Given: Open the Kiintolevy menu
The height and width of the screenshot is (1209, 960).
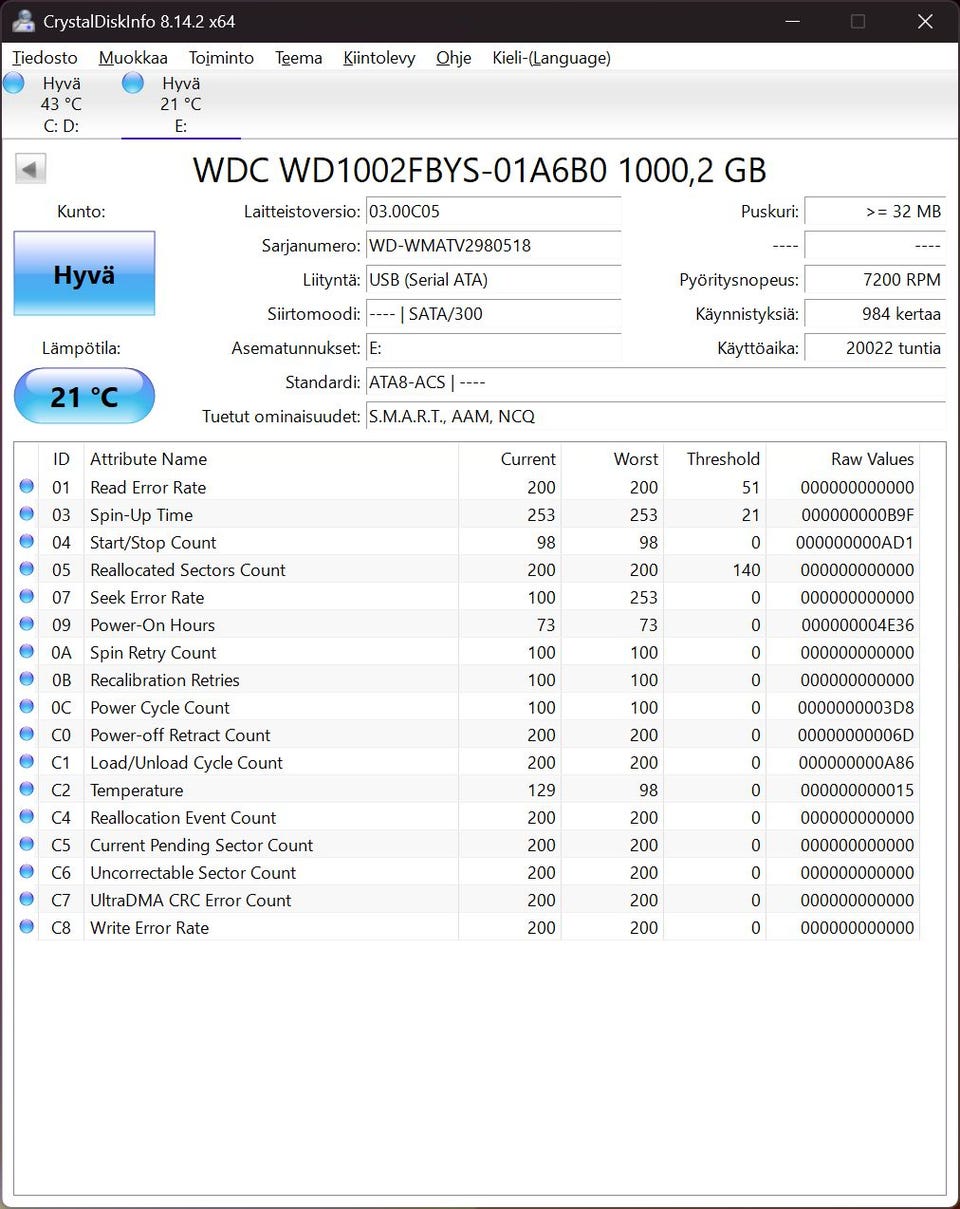Looking at the screenshot, I should point(379,58).
